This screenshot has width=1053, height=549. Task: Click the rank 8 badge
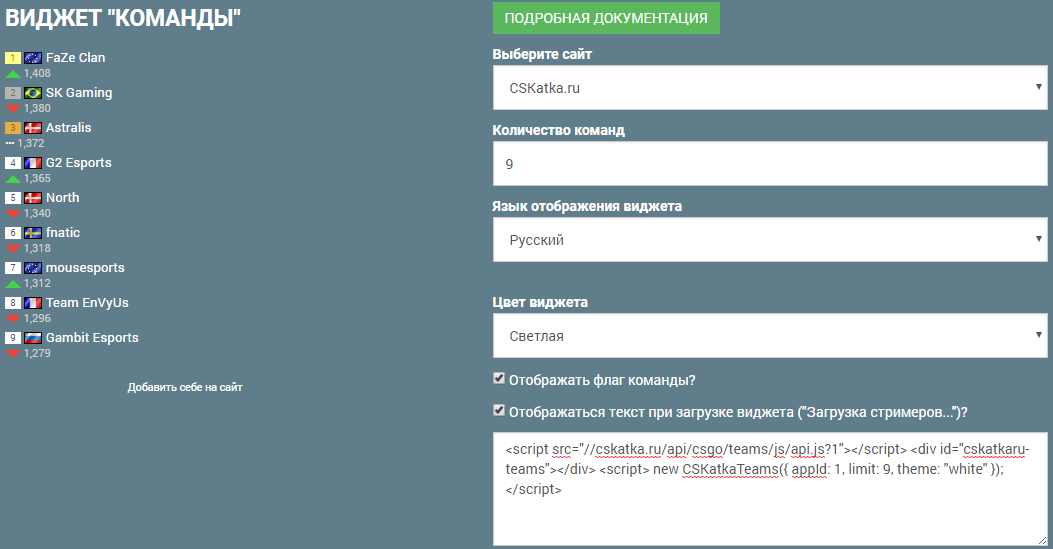point(13,303)
